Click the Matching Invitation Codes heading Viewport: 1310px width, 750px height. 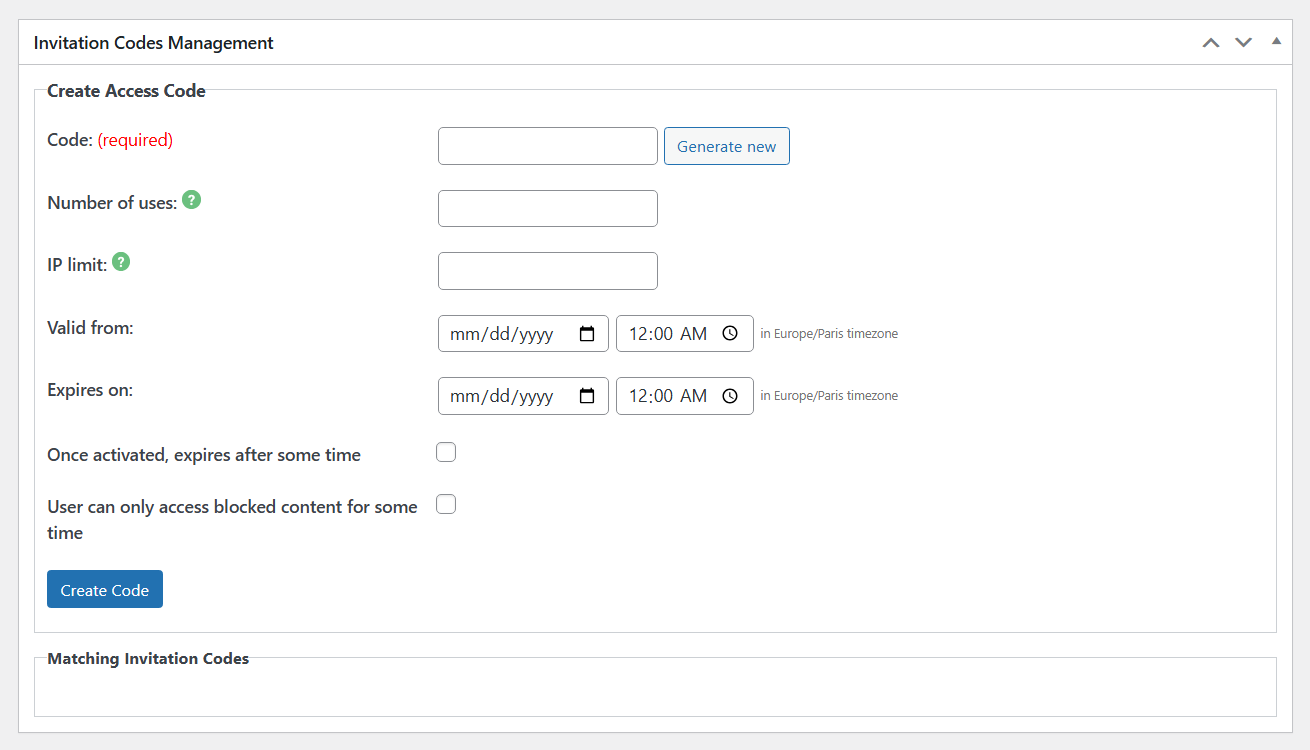148,659
